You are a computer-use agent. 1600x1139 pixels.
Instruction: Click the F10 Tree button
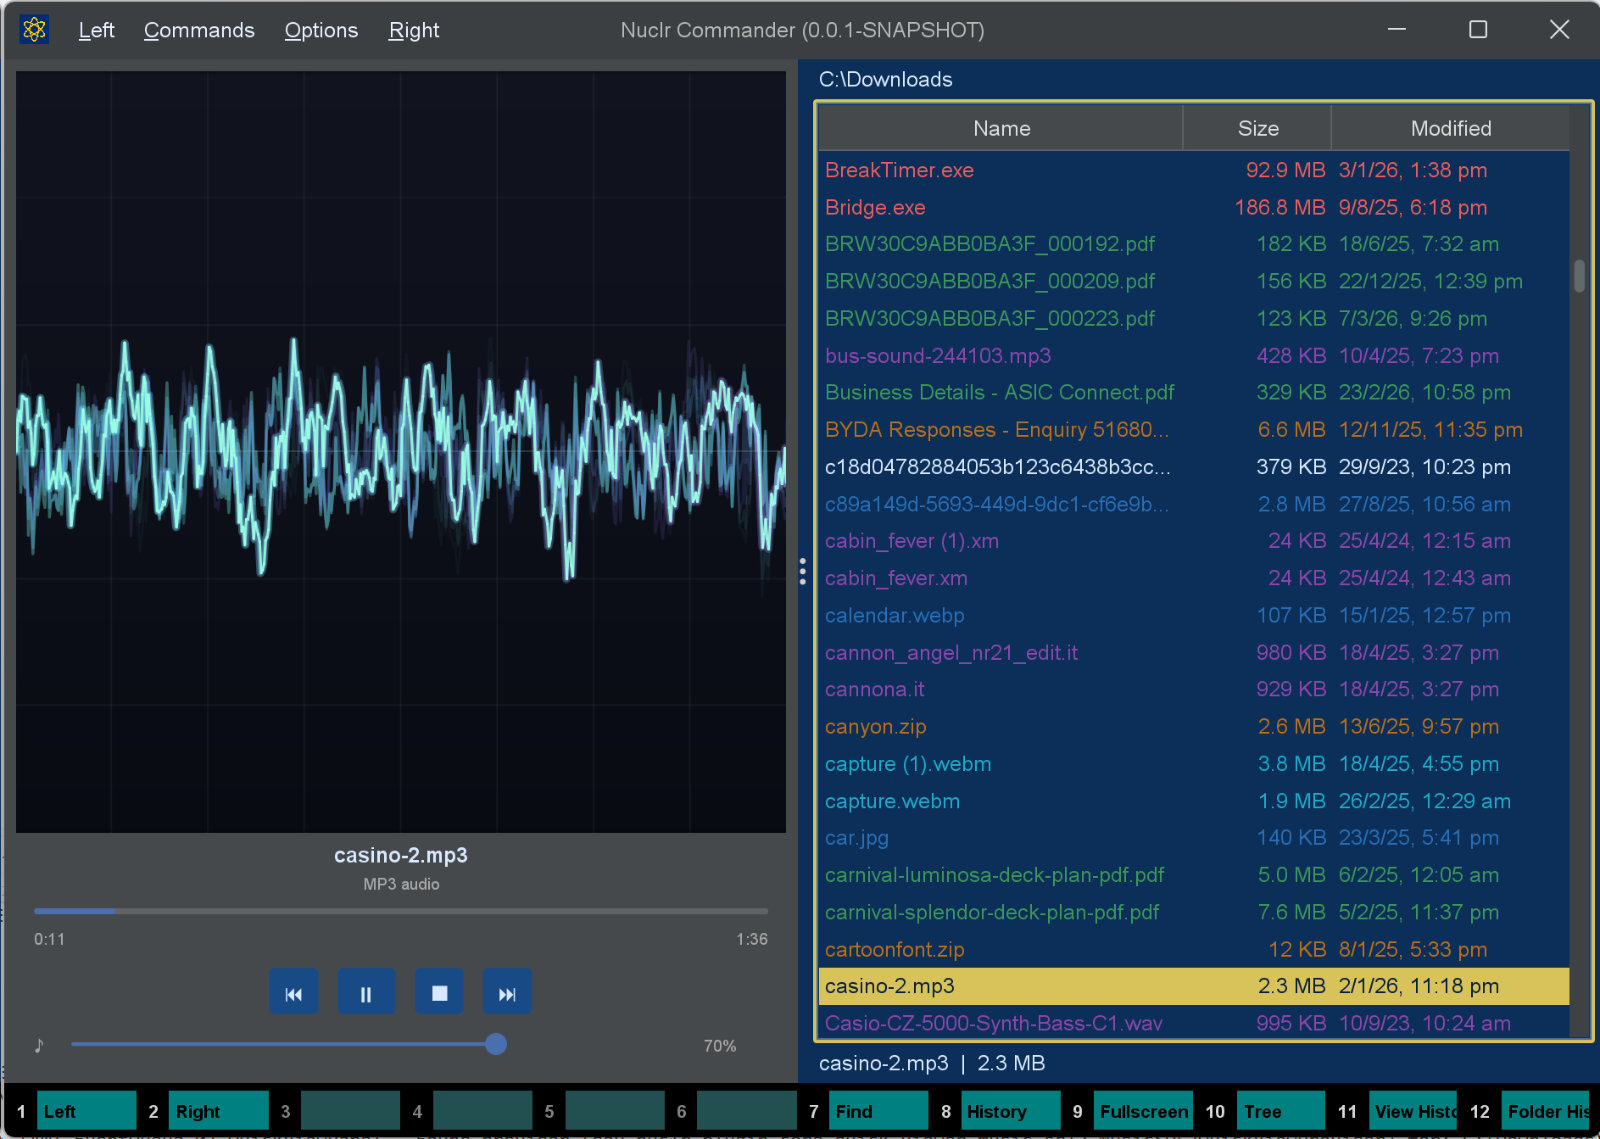(x=1280, y=1111)
